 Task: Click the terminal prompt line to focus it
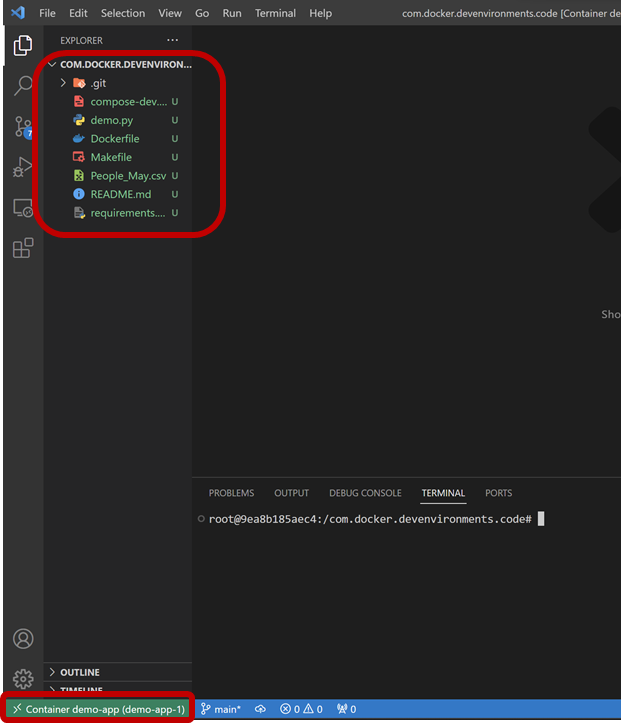pos(370,519)
